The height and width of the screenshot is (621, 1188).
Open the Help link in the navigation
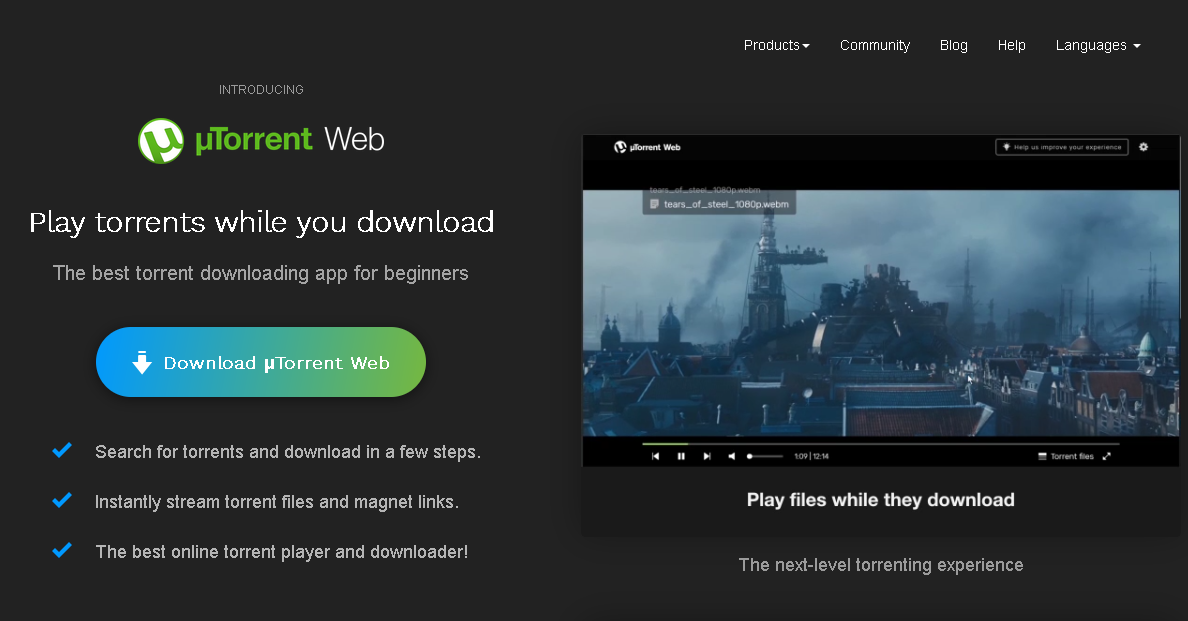coord(1011,45)
